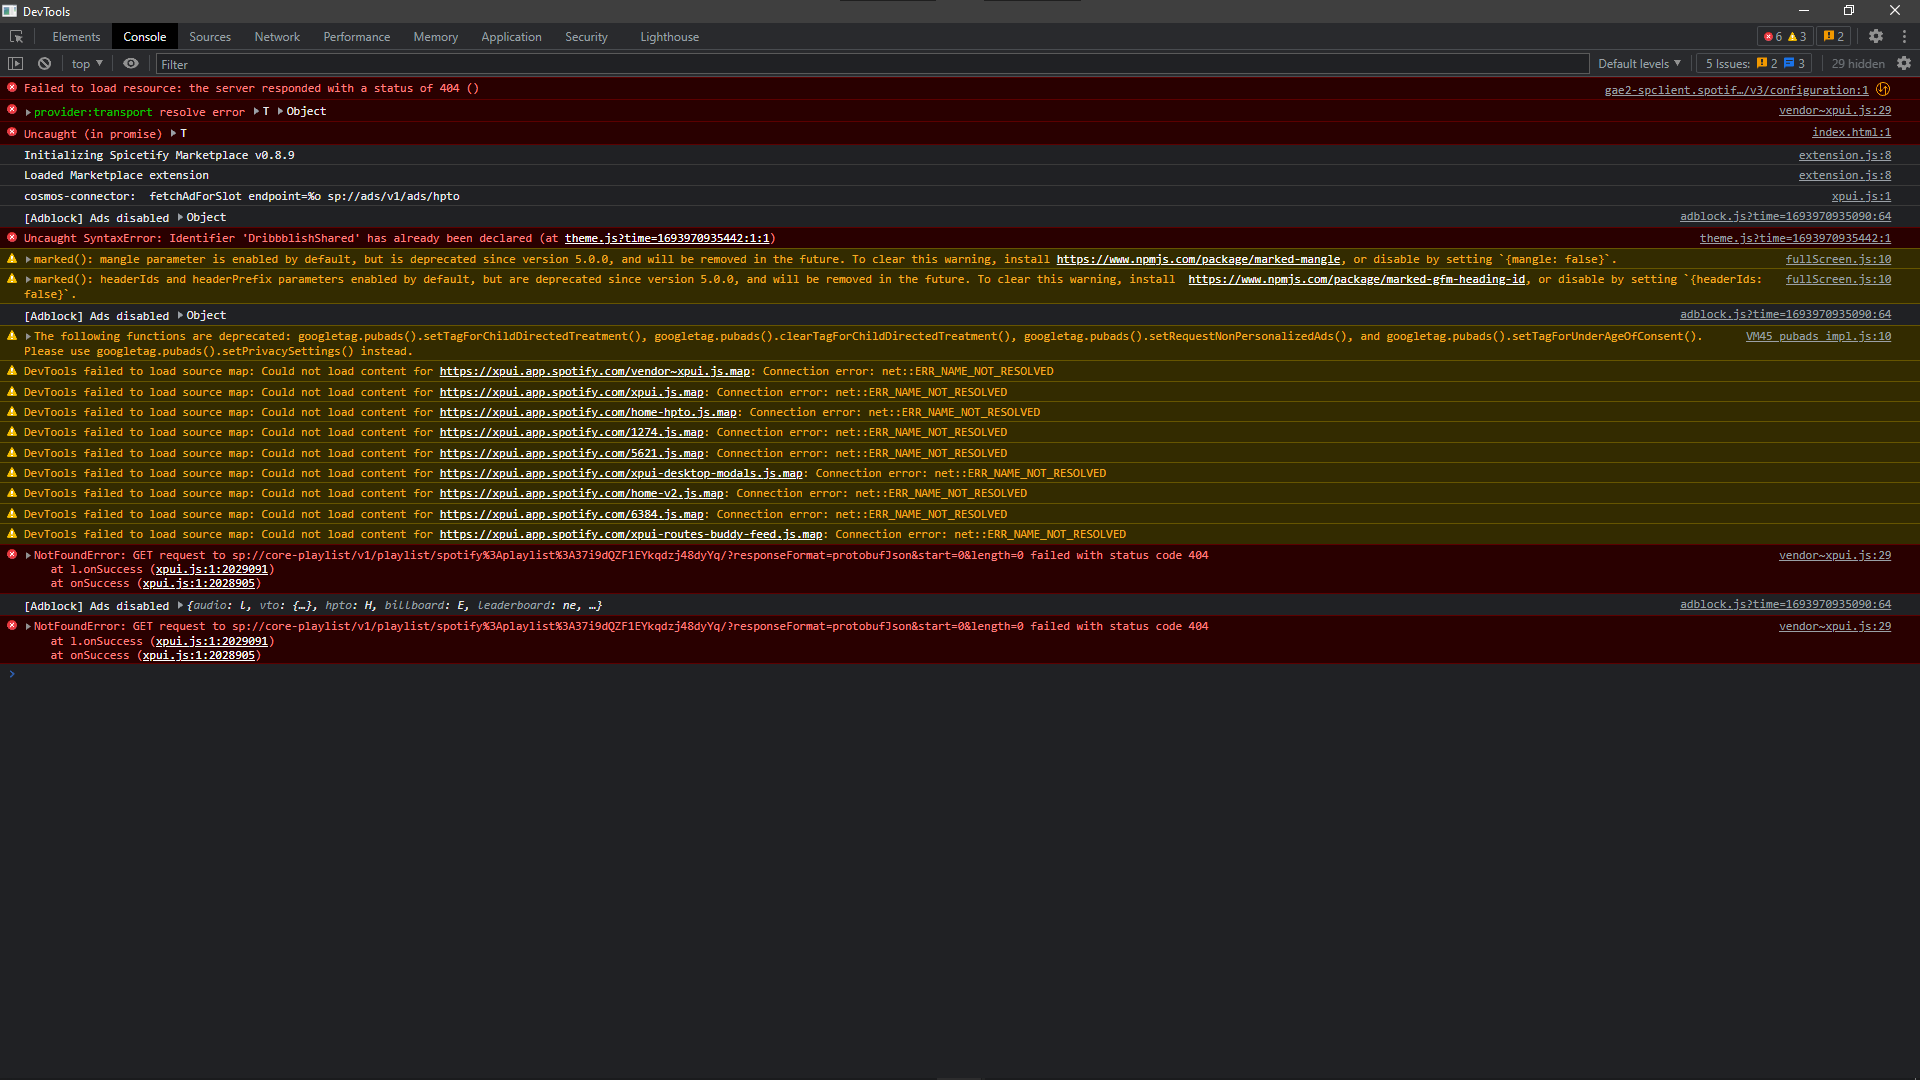Open console settings gear beside hidden count
This screenshot has height=1080, width=1920.
(x=1904, y=64)
